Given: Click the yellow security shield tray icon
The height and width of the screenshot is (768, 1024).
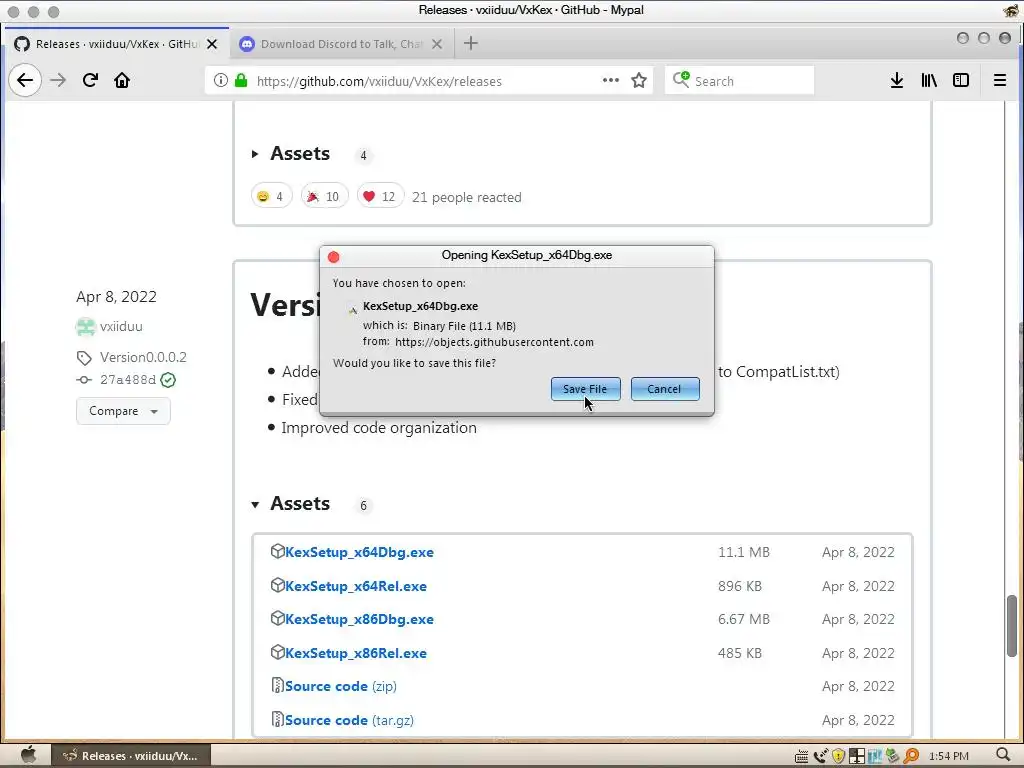Looking at the screenshot, I should pos(838,756).
